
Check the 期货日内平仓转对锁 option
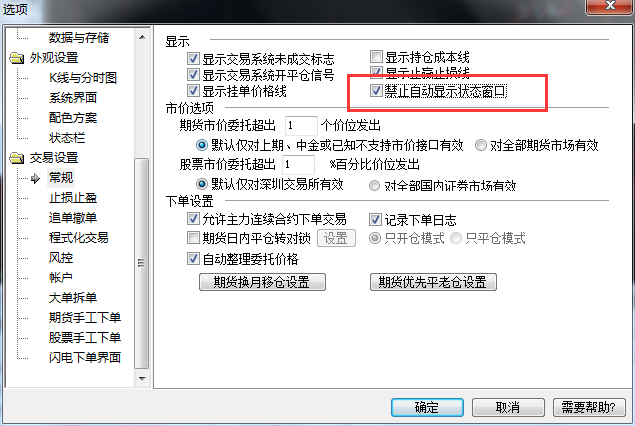tap(193, 237)
